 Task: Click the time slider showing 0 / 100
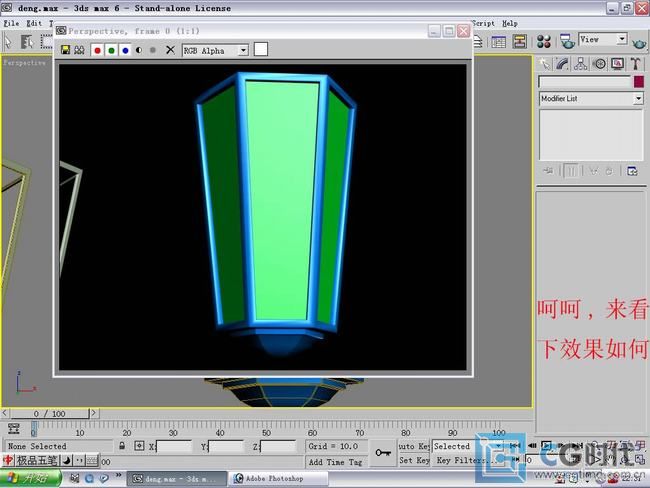pyautogui.click(x=50, y=413)
